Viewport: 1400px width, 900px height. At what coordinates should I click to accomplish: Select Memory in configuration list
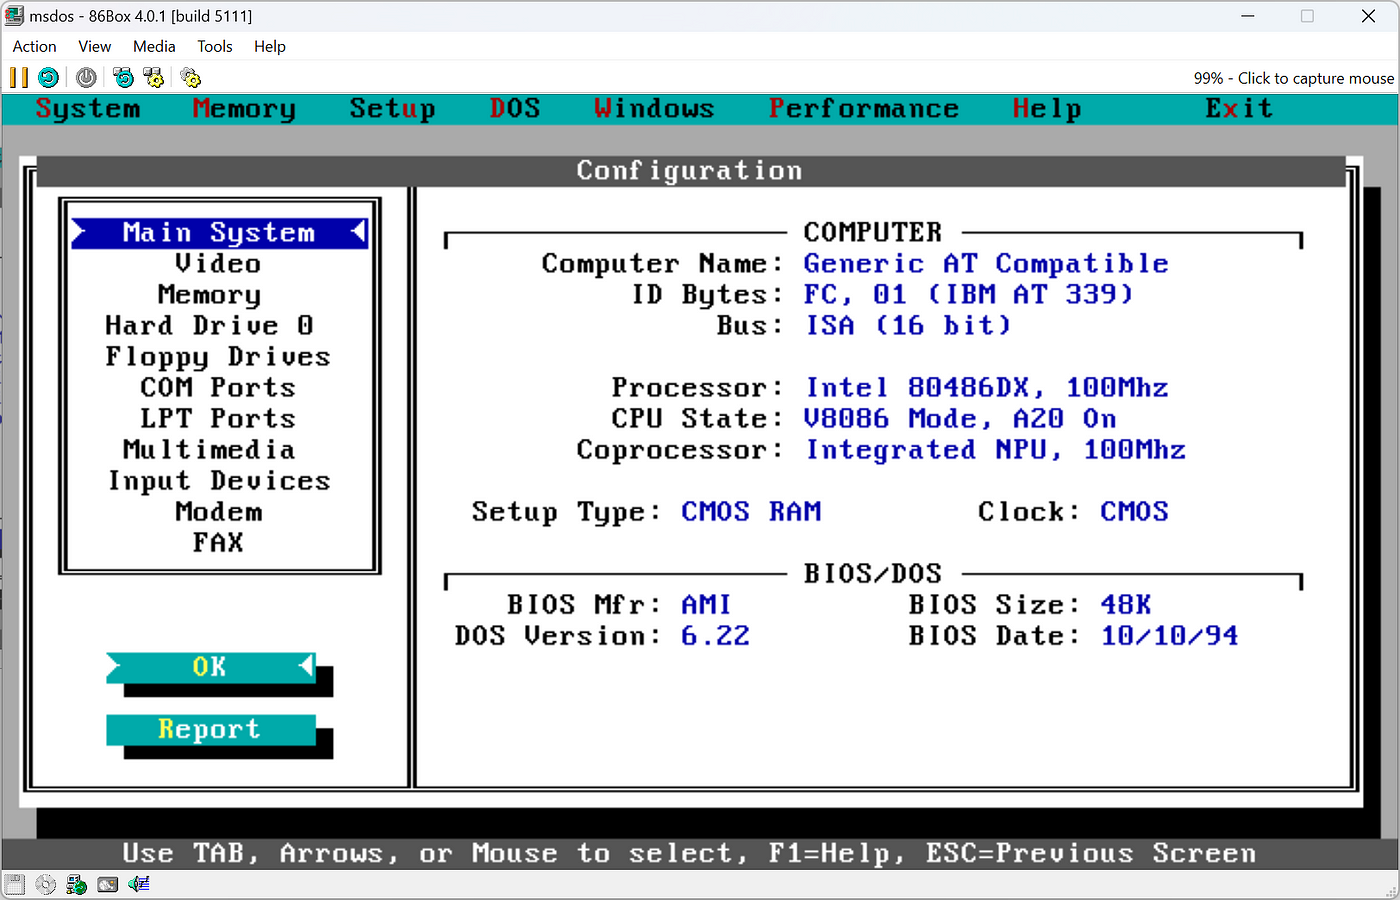pos(209,294)
